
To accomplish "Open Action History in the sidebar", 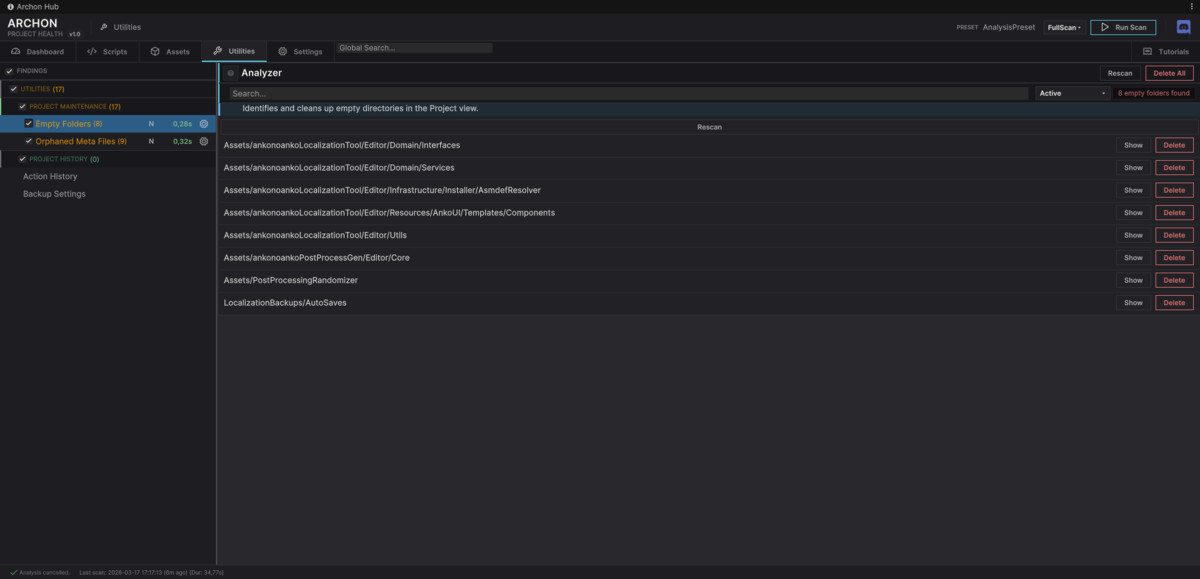I will tap(50, 176).
